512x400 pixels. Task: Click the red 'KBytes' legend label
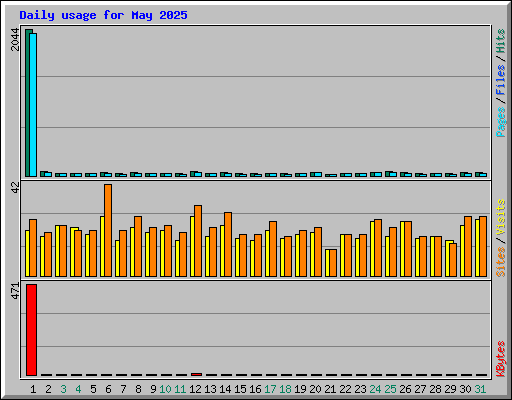(x=501, y=359)
